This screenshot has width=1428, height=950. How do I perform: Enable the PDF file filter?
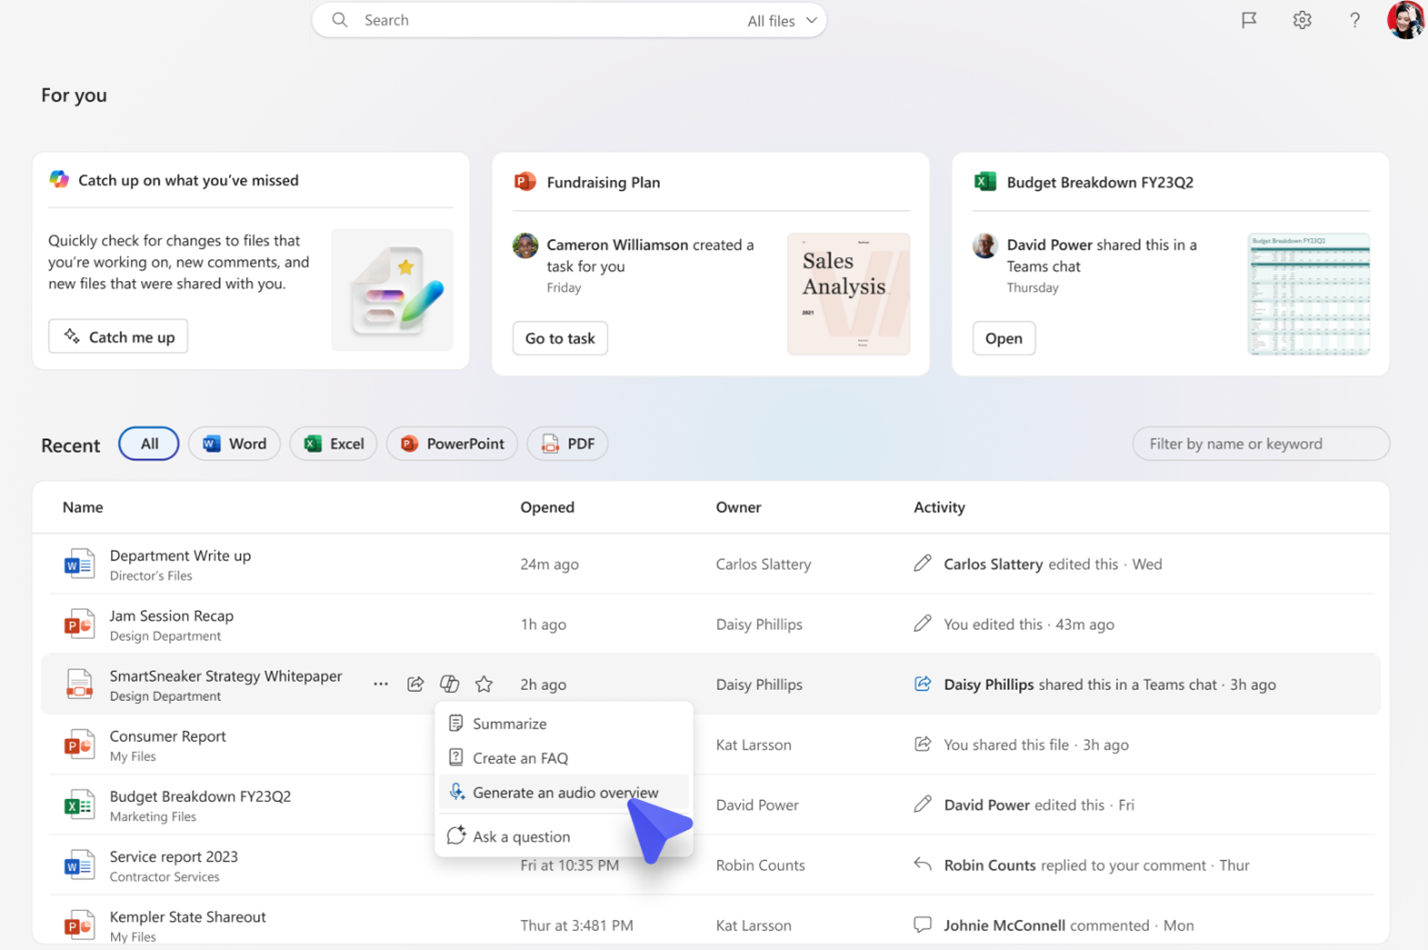pyautogui.click(x=567, y=443)
